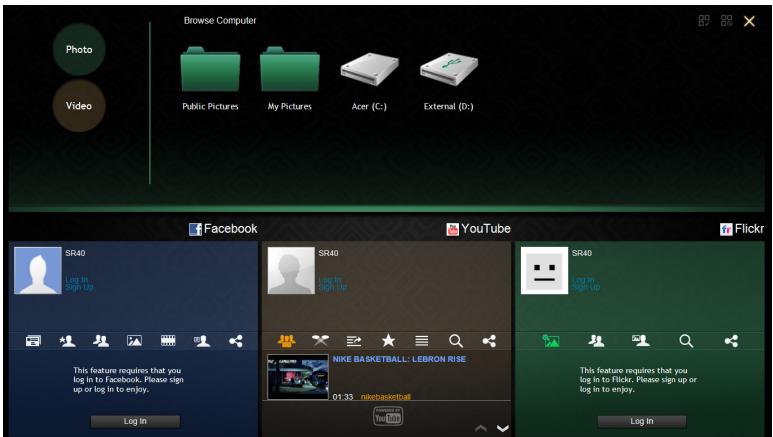
Task: Click the Powered by YouTube badge
Action: click(x=387, y=416)
